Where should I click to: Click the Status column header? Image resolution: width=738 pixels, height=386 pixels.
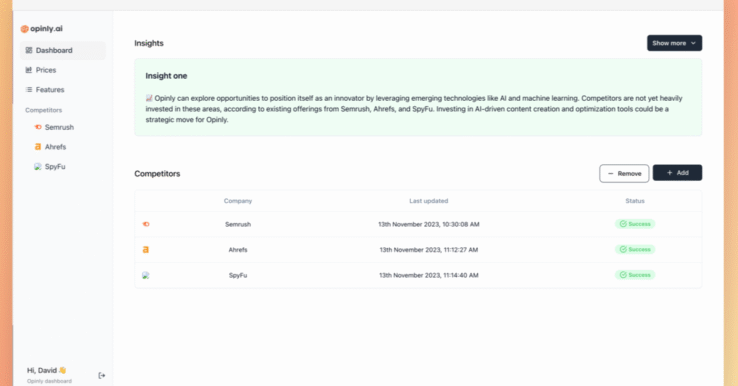(x=635, y=201)
